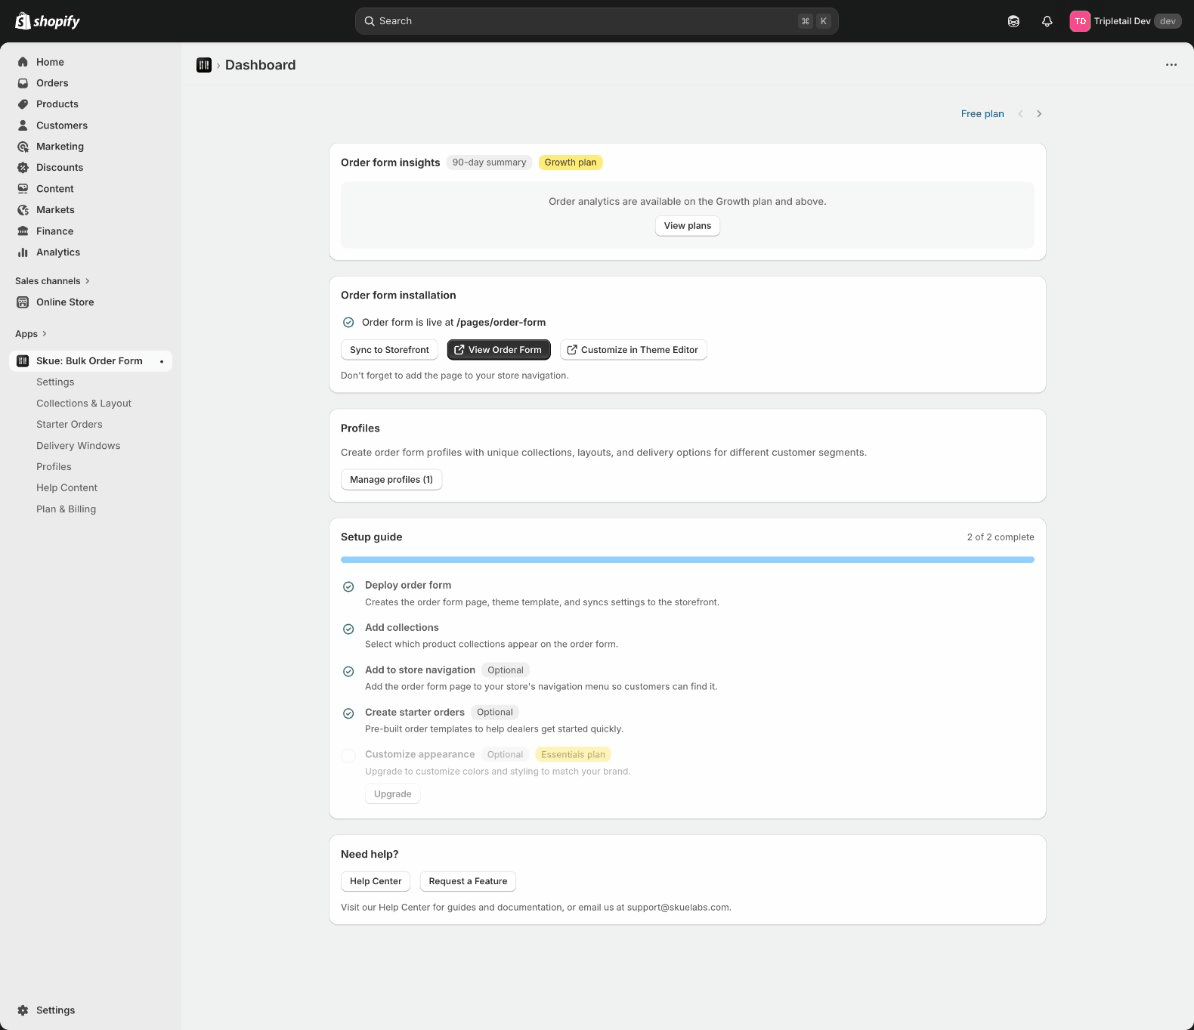Click the Search field in the top bar
1194x1030 pixels.
tap(596, 20)
